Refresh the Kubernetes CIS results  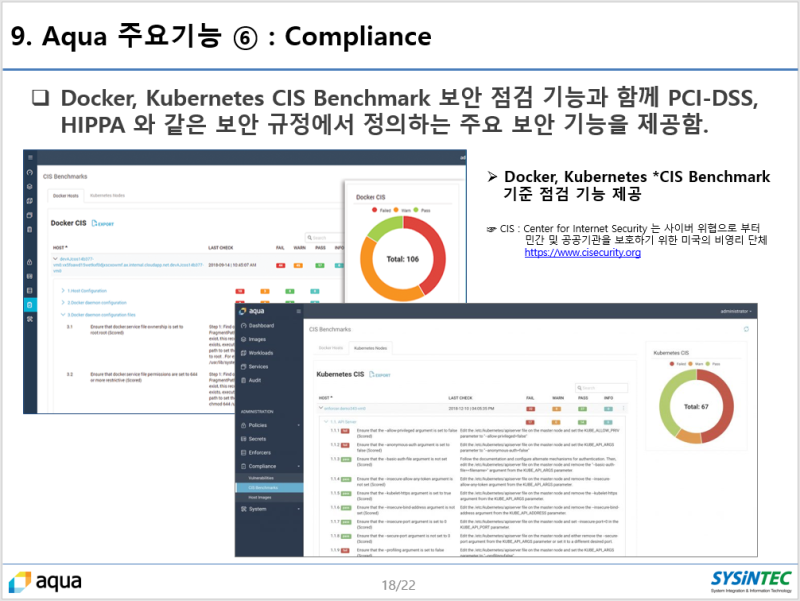click(747, 327)
